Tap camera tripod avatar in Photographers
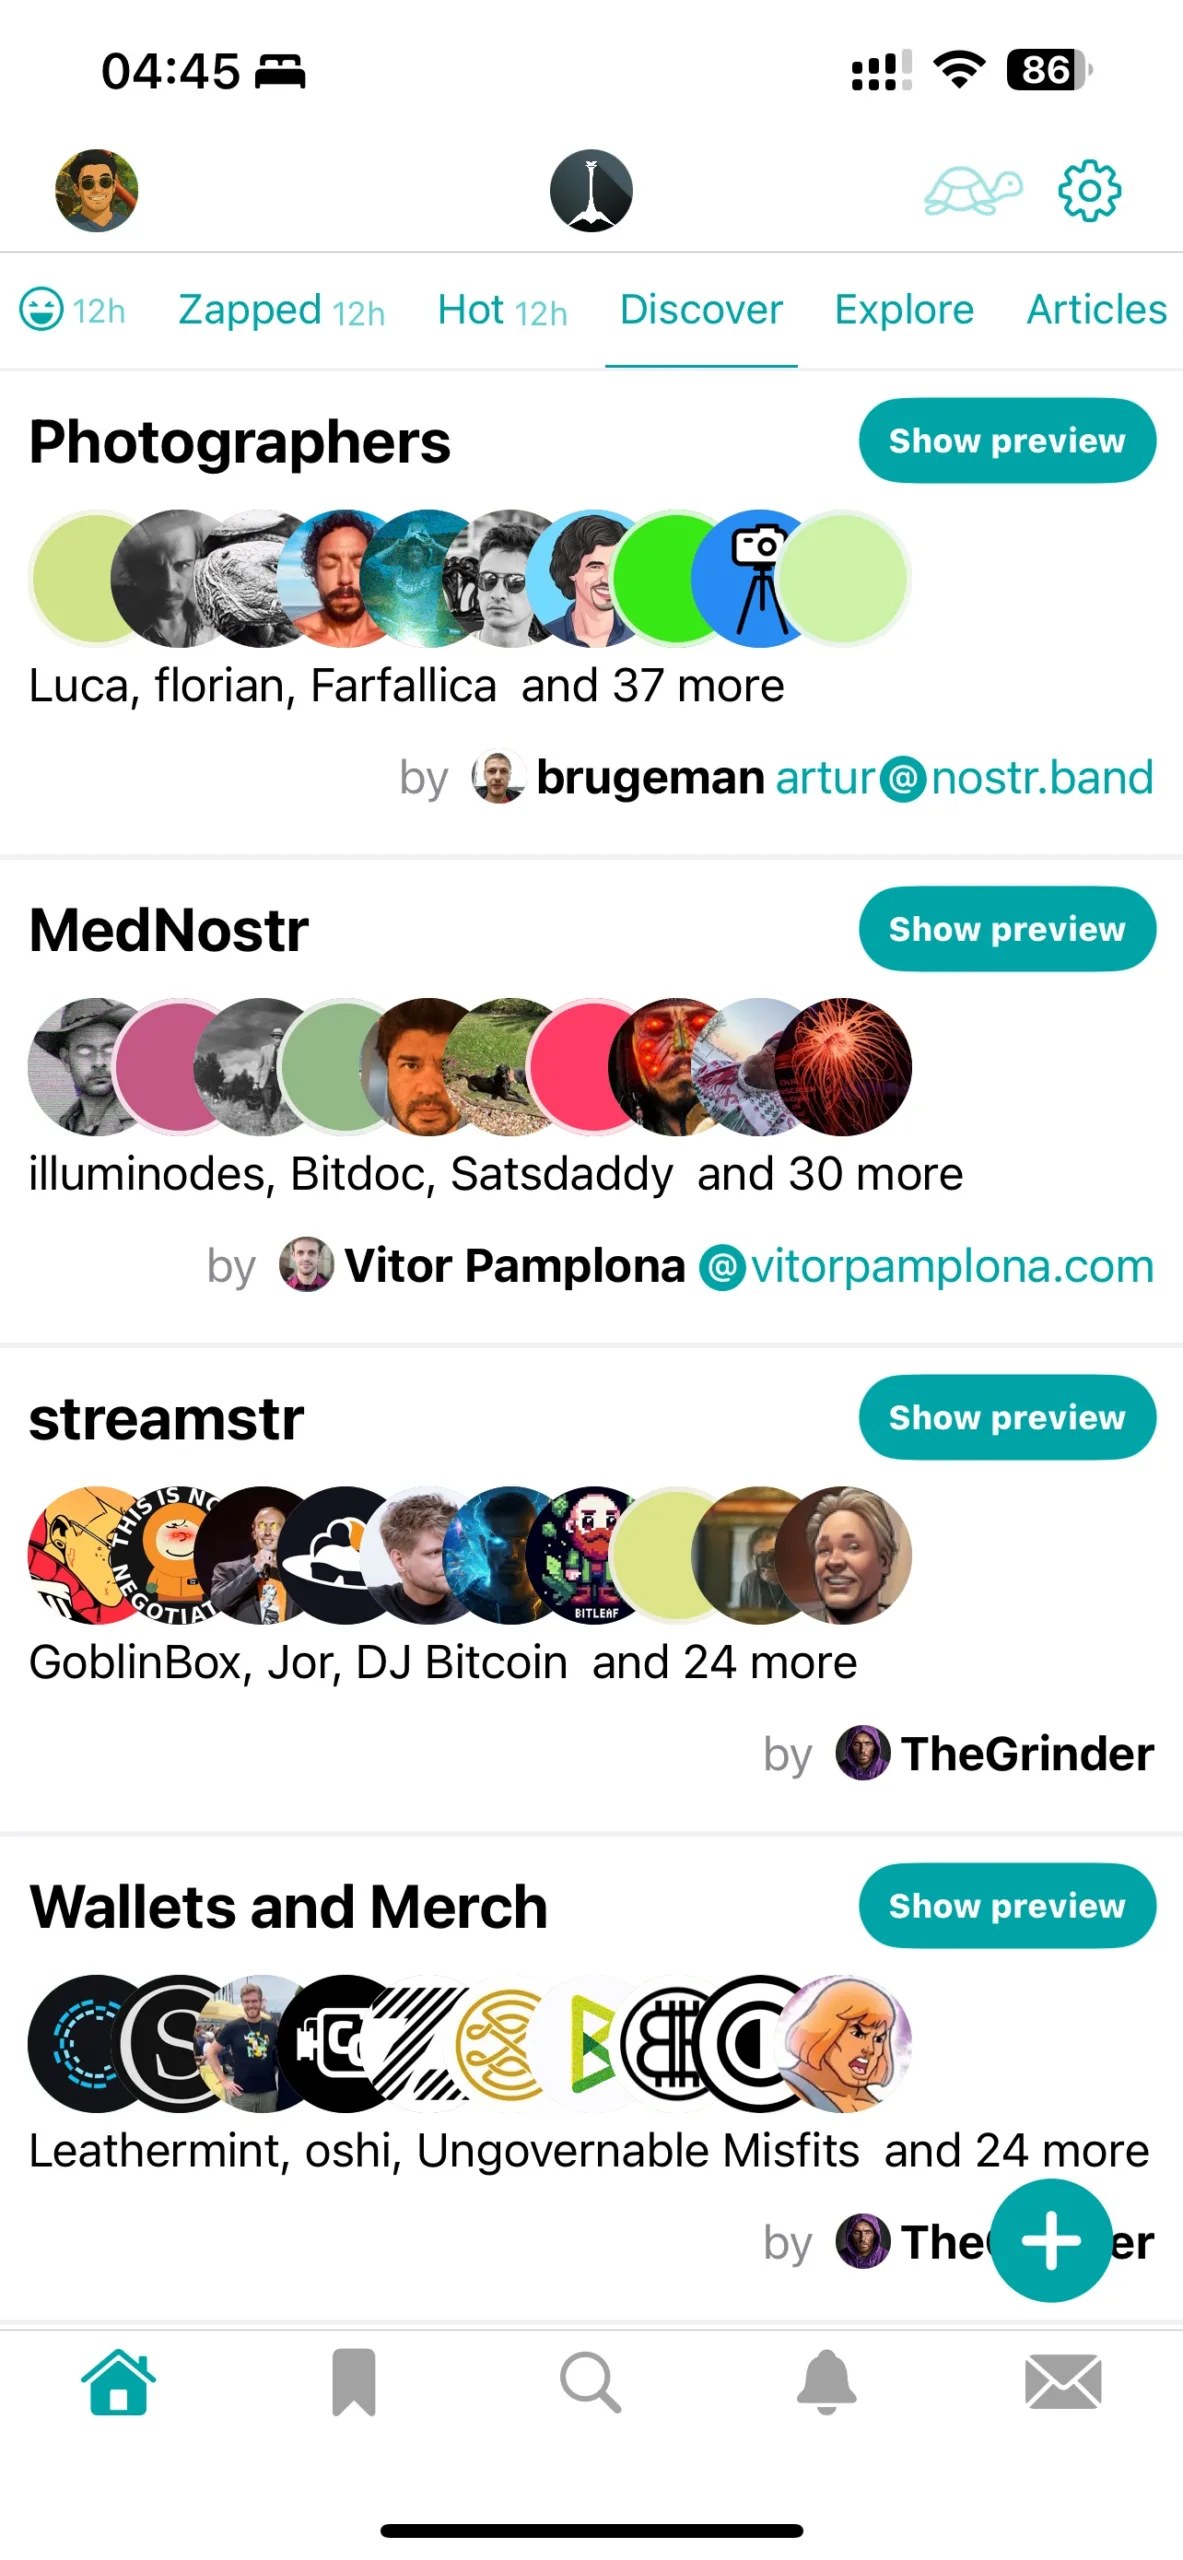1183x2560 pixels. coord(760,577)
